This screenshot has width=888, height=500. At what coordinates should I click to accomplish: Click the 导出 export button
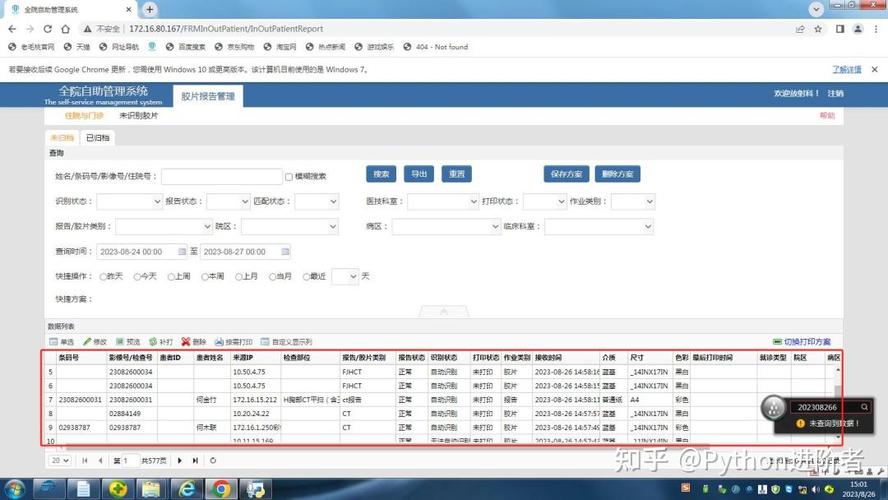(x=419, y=174)
